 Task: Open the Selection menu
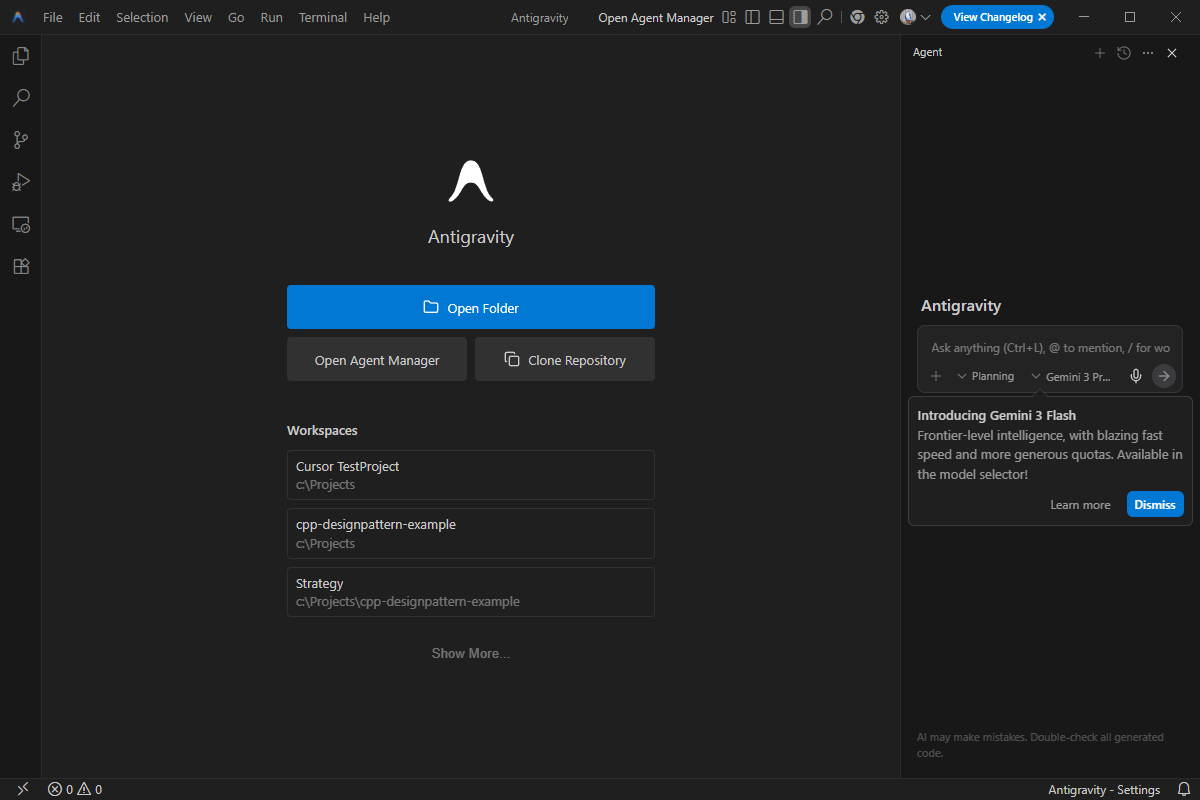tap(142, 17)
